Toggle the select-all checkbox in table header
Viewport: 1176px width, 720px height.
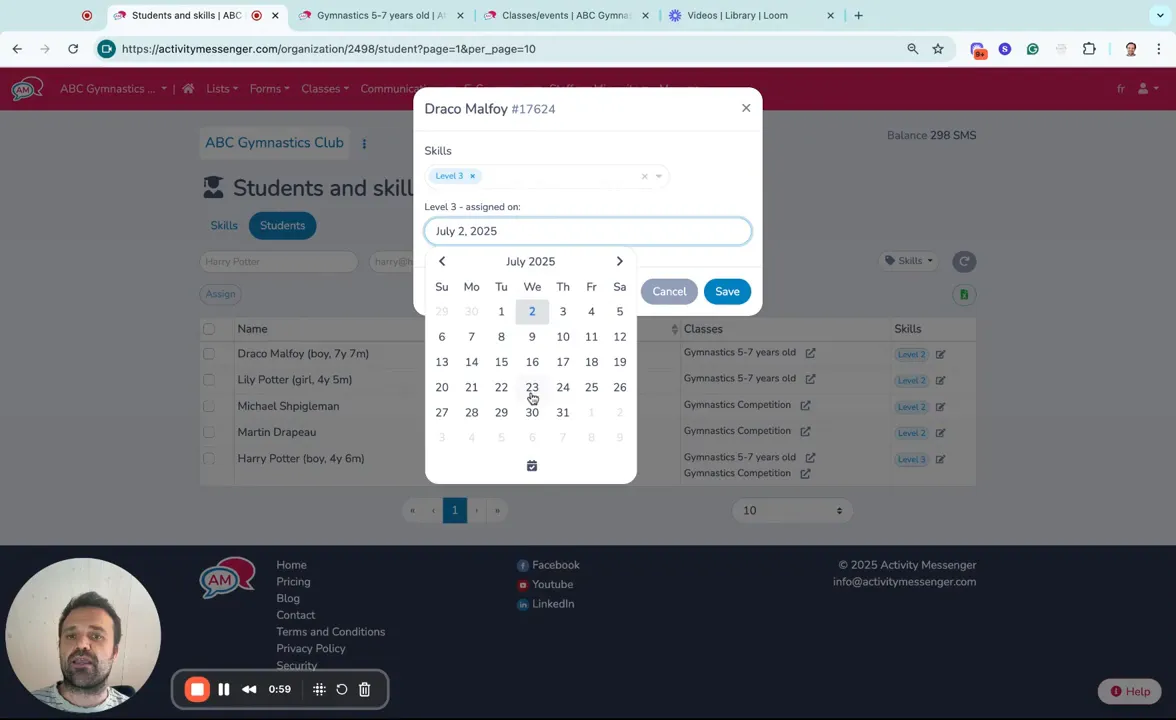[x=208, y=328]
